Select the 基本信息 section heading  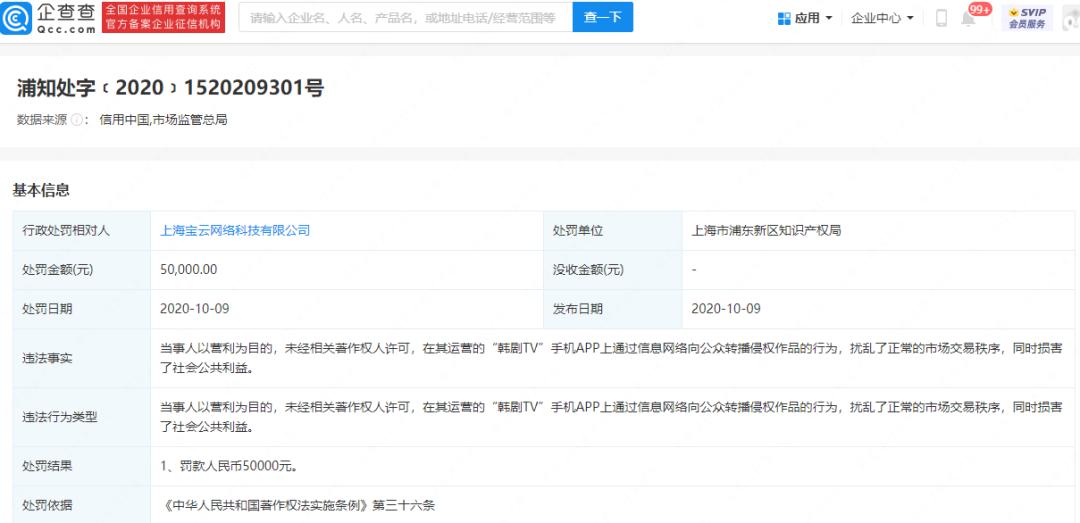click(41, 190)
